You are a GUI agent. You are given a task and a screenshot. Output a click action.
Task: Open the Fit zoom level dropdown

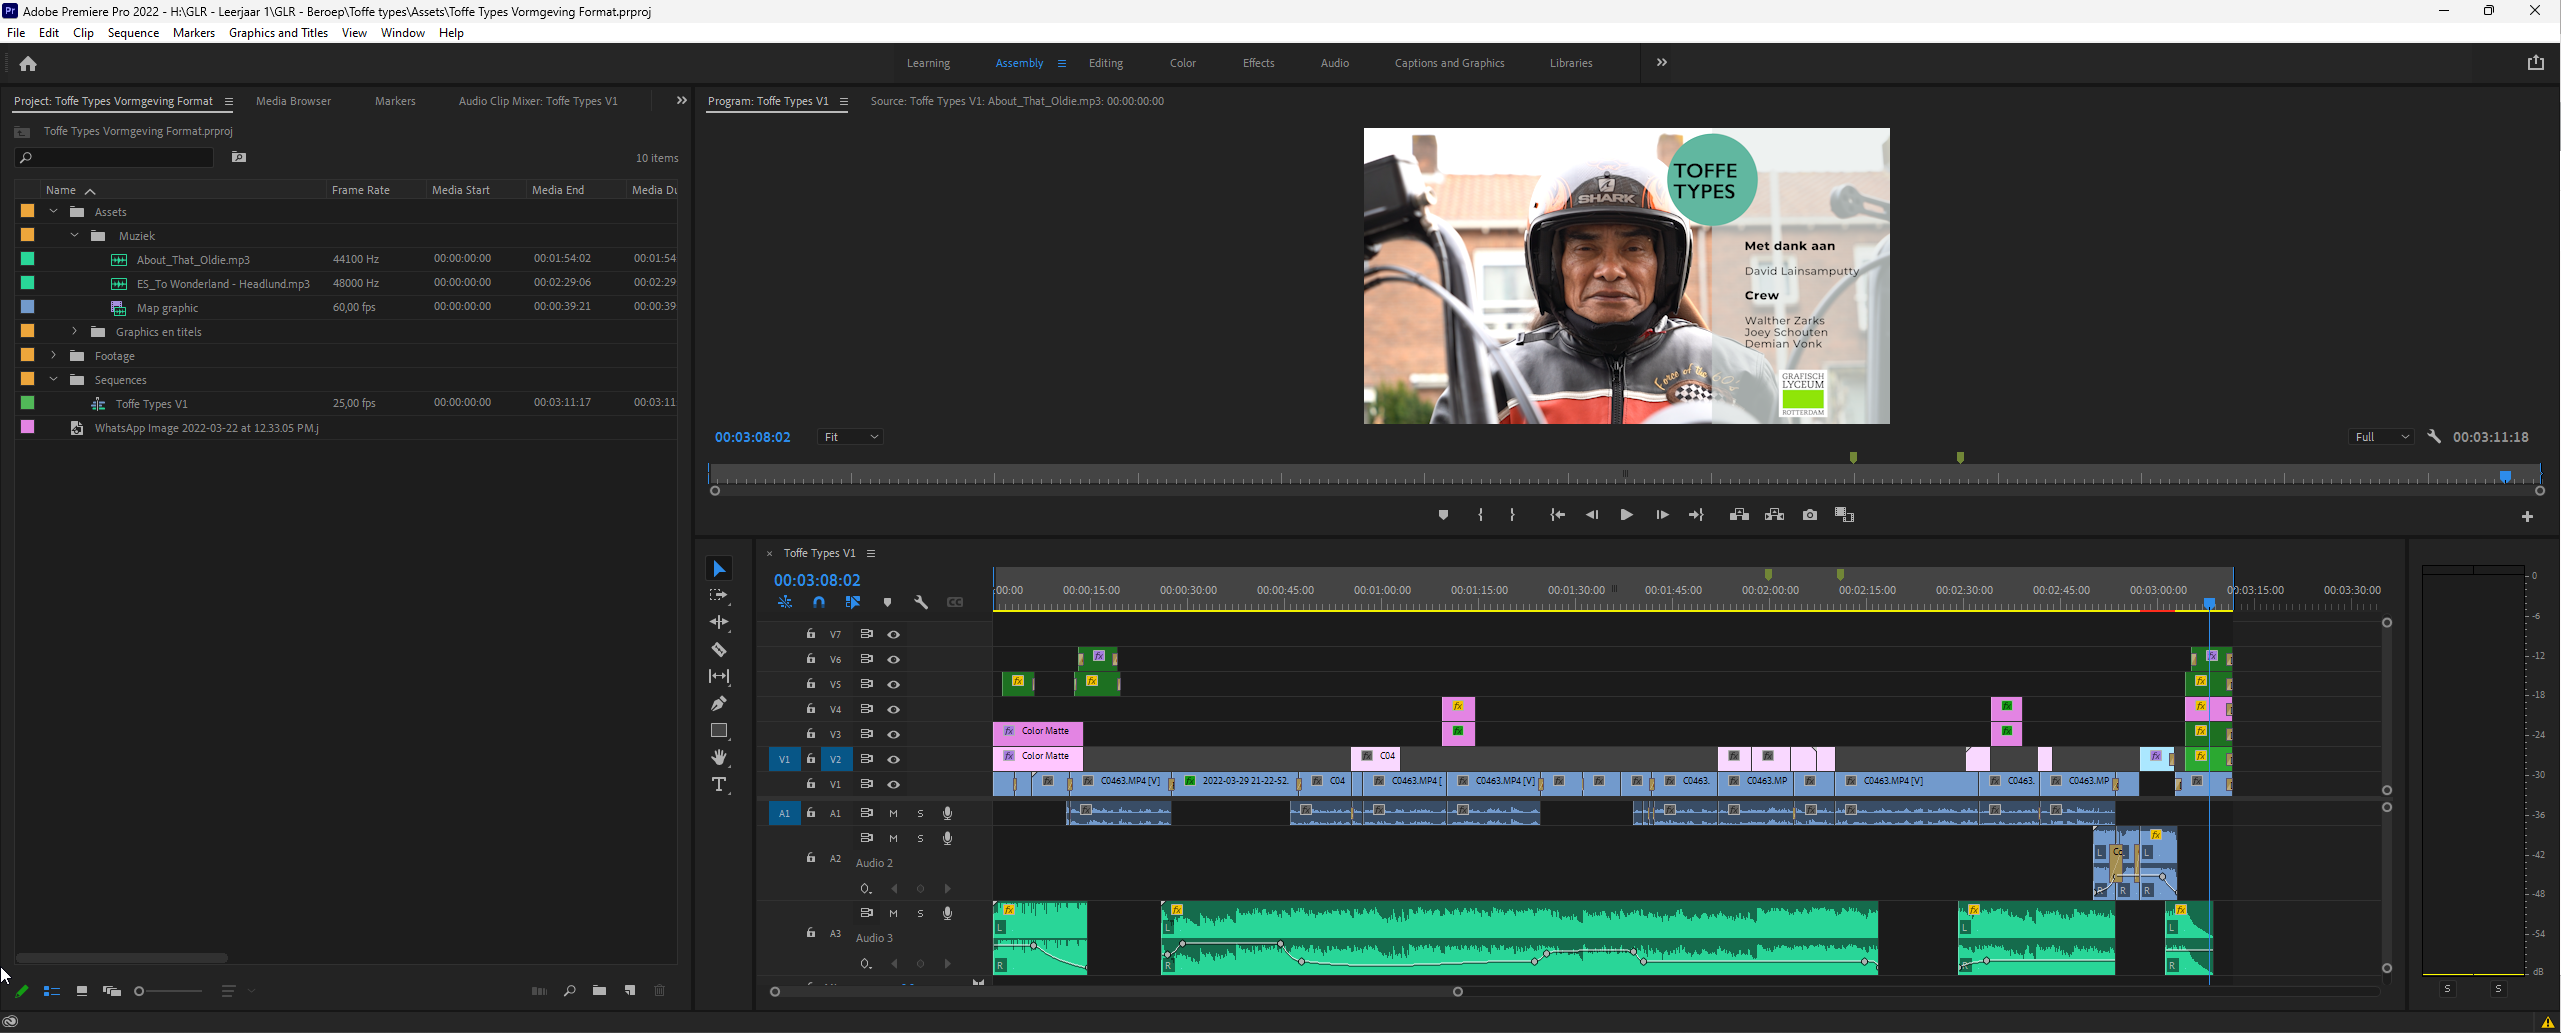[x=850, y=437]
